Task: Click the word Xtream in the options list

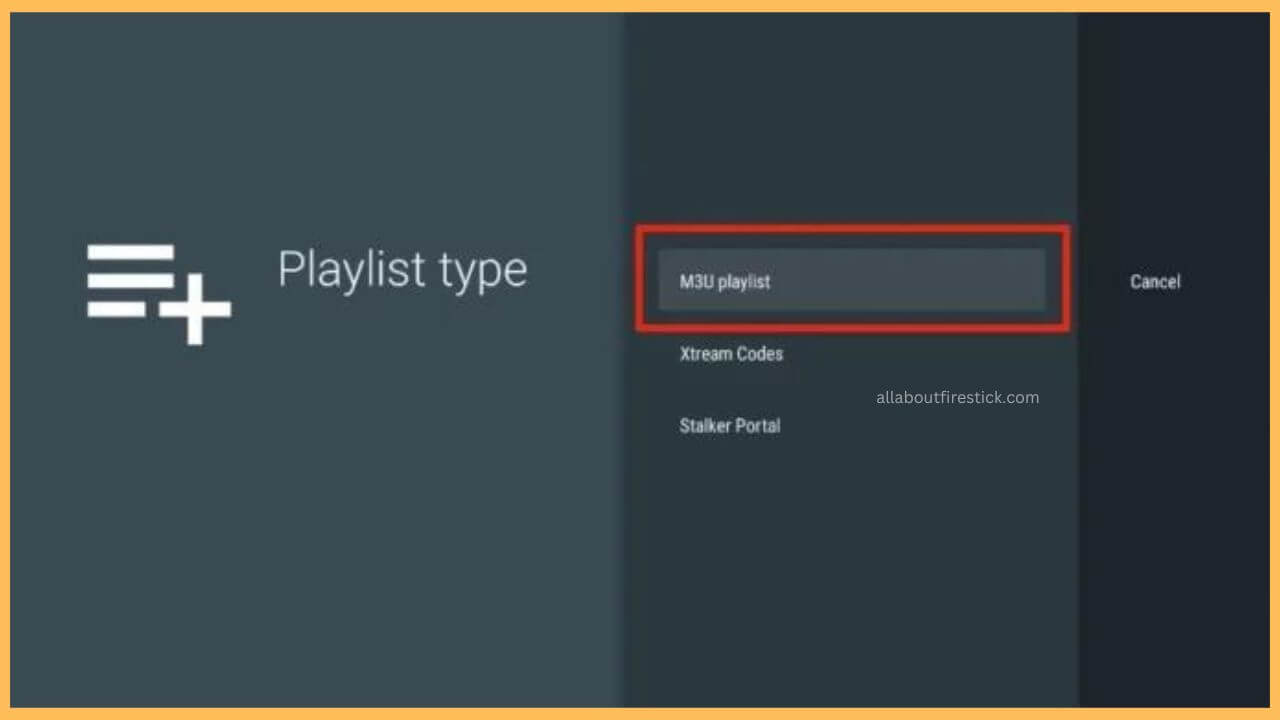Action: [x=705, y=354]
